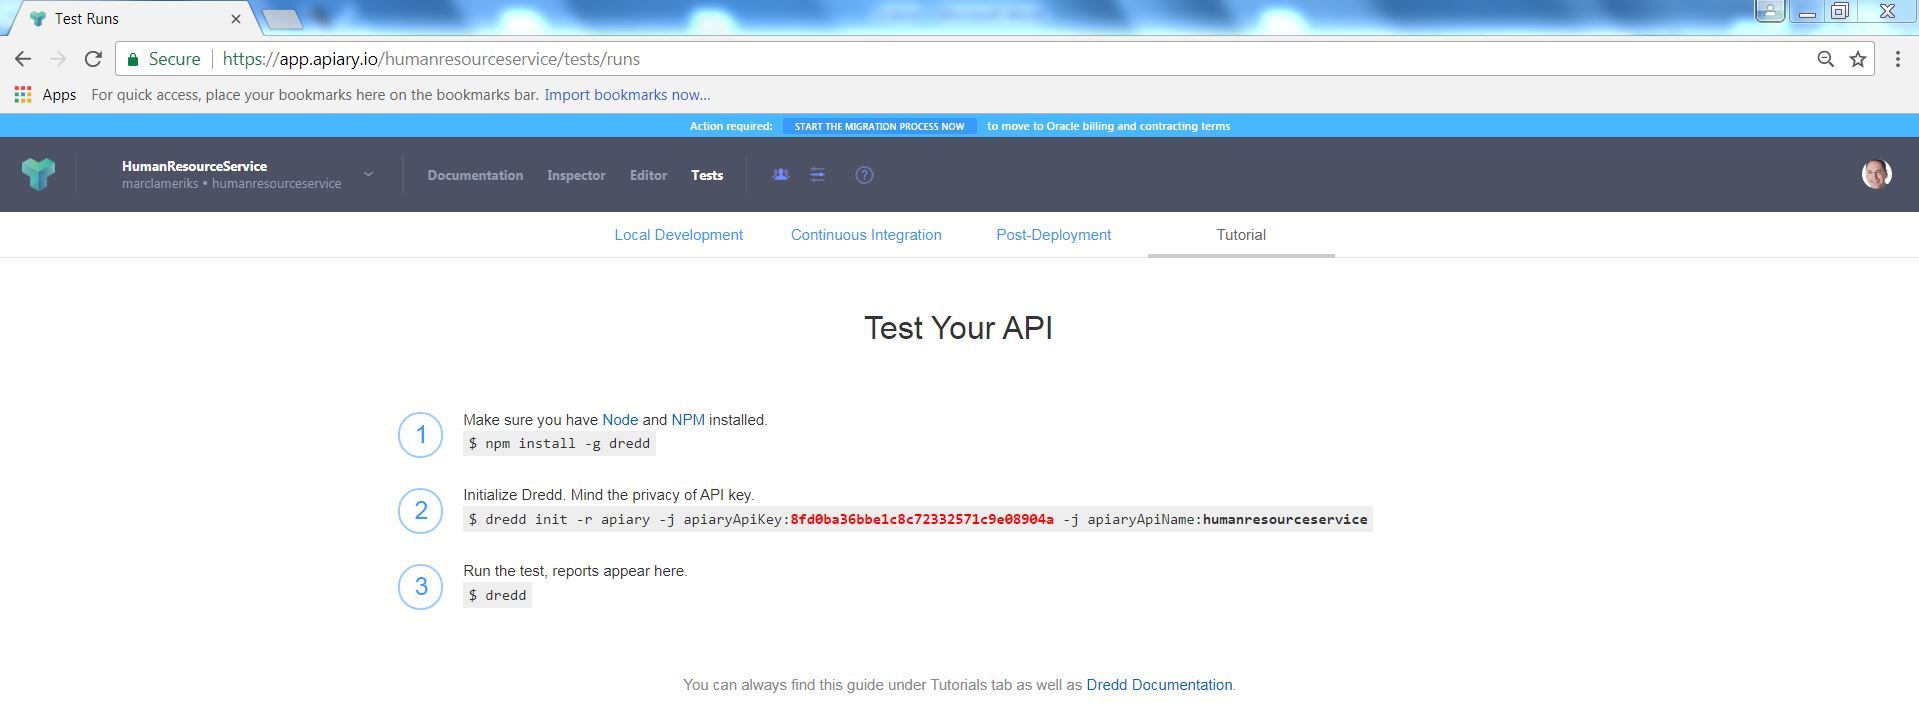Image resolution: width=1919 pixels, height=708 pixels.
Task: Reload the page
Action: pos(93,59)
